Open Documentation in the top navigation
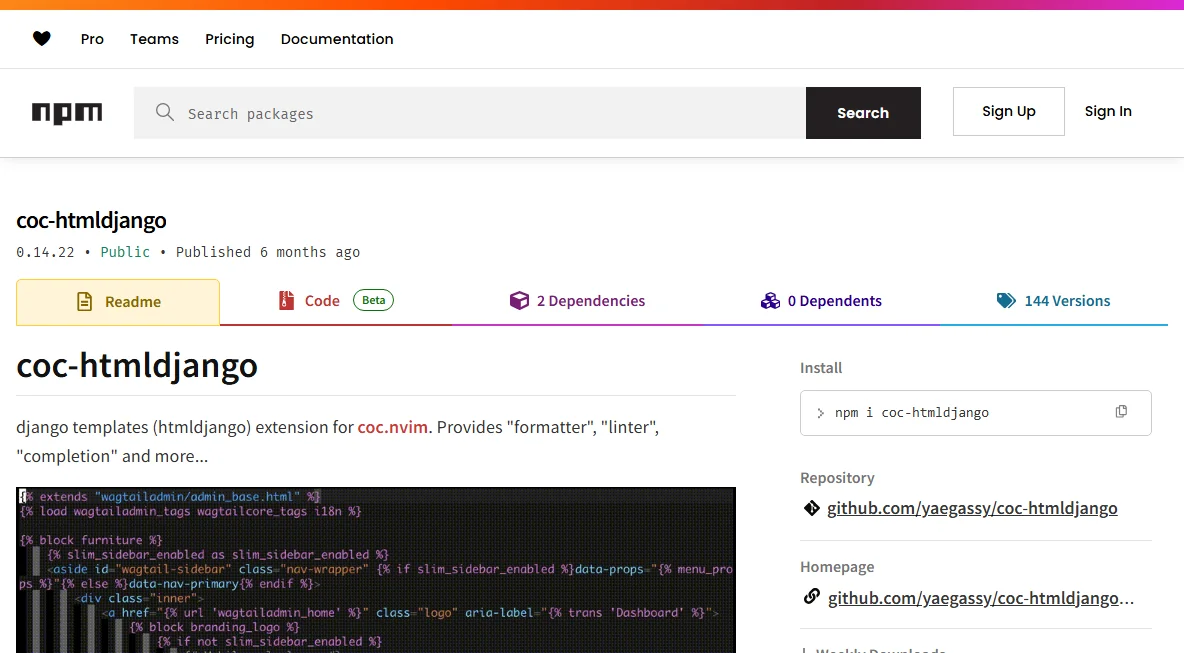This screenshot has width=1184, height=653. (337, 39)
